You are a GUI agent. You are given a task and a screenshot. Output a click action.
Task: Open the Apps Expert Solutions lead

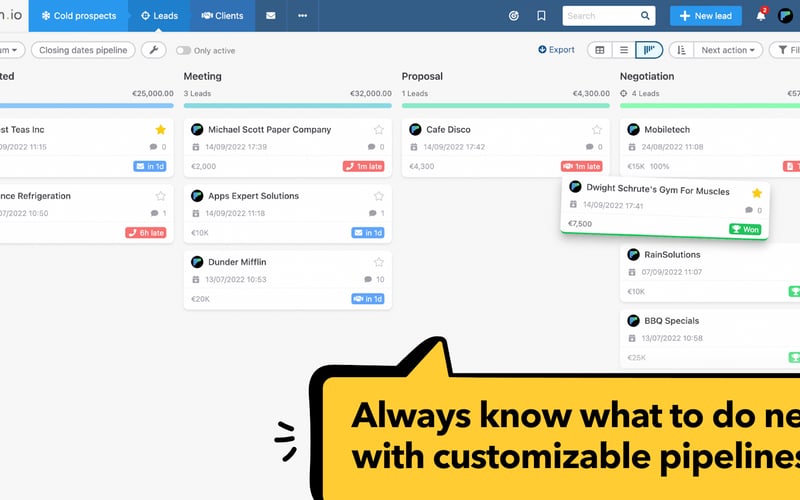point(253,196)
